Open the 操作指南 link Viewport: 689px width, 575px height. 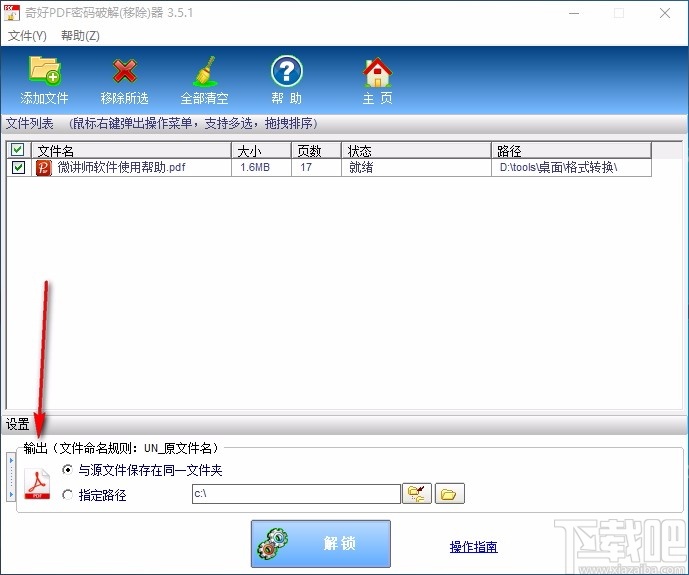(473, 546)
